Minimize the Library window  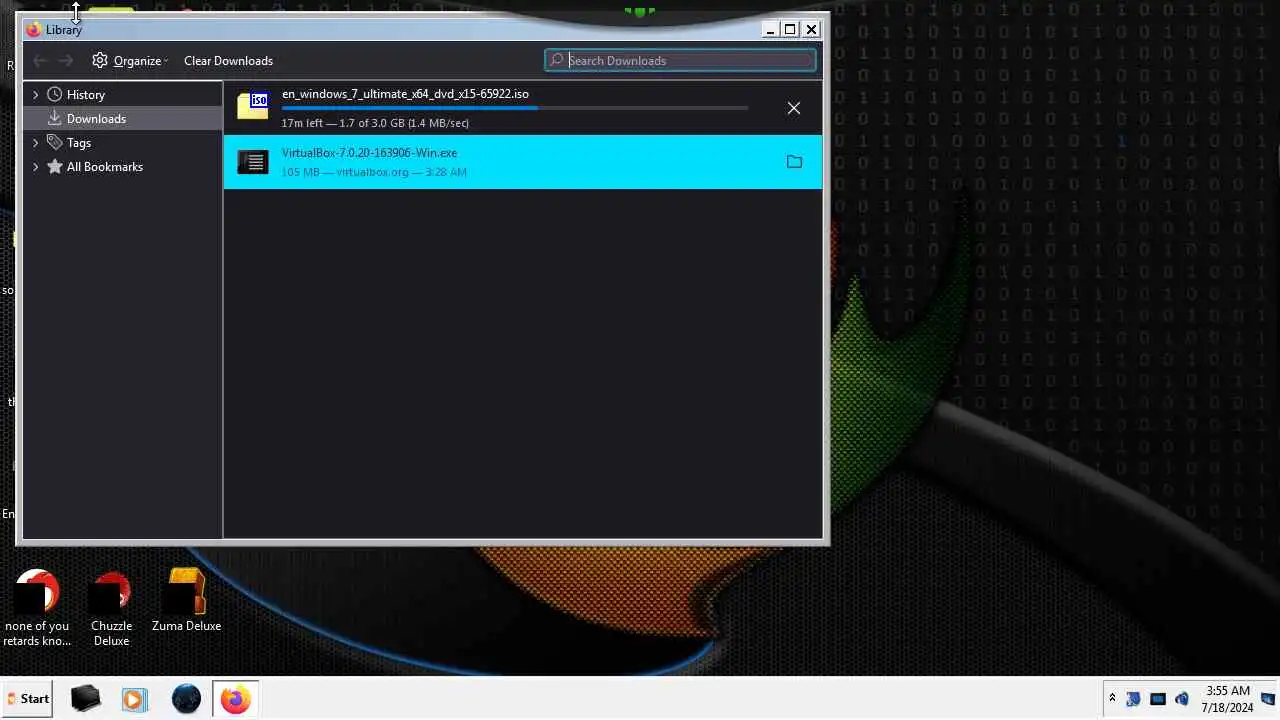770,30
